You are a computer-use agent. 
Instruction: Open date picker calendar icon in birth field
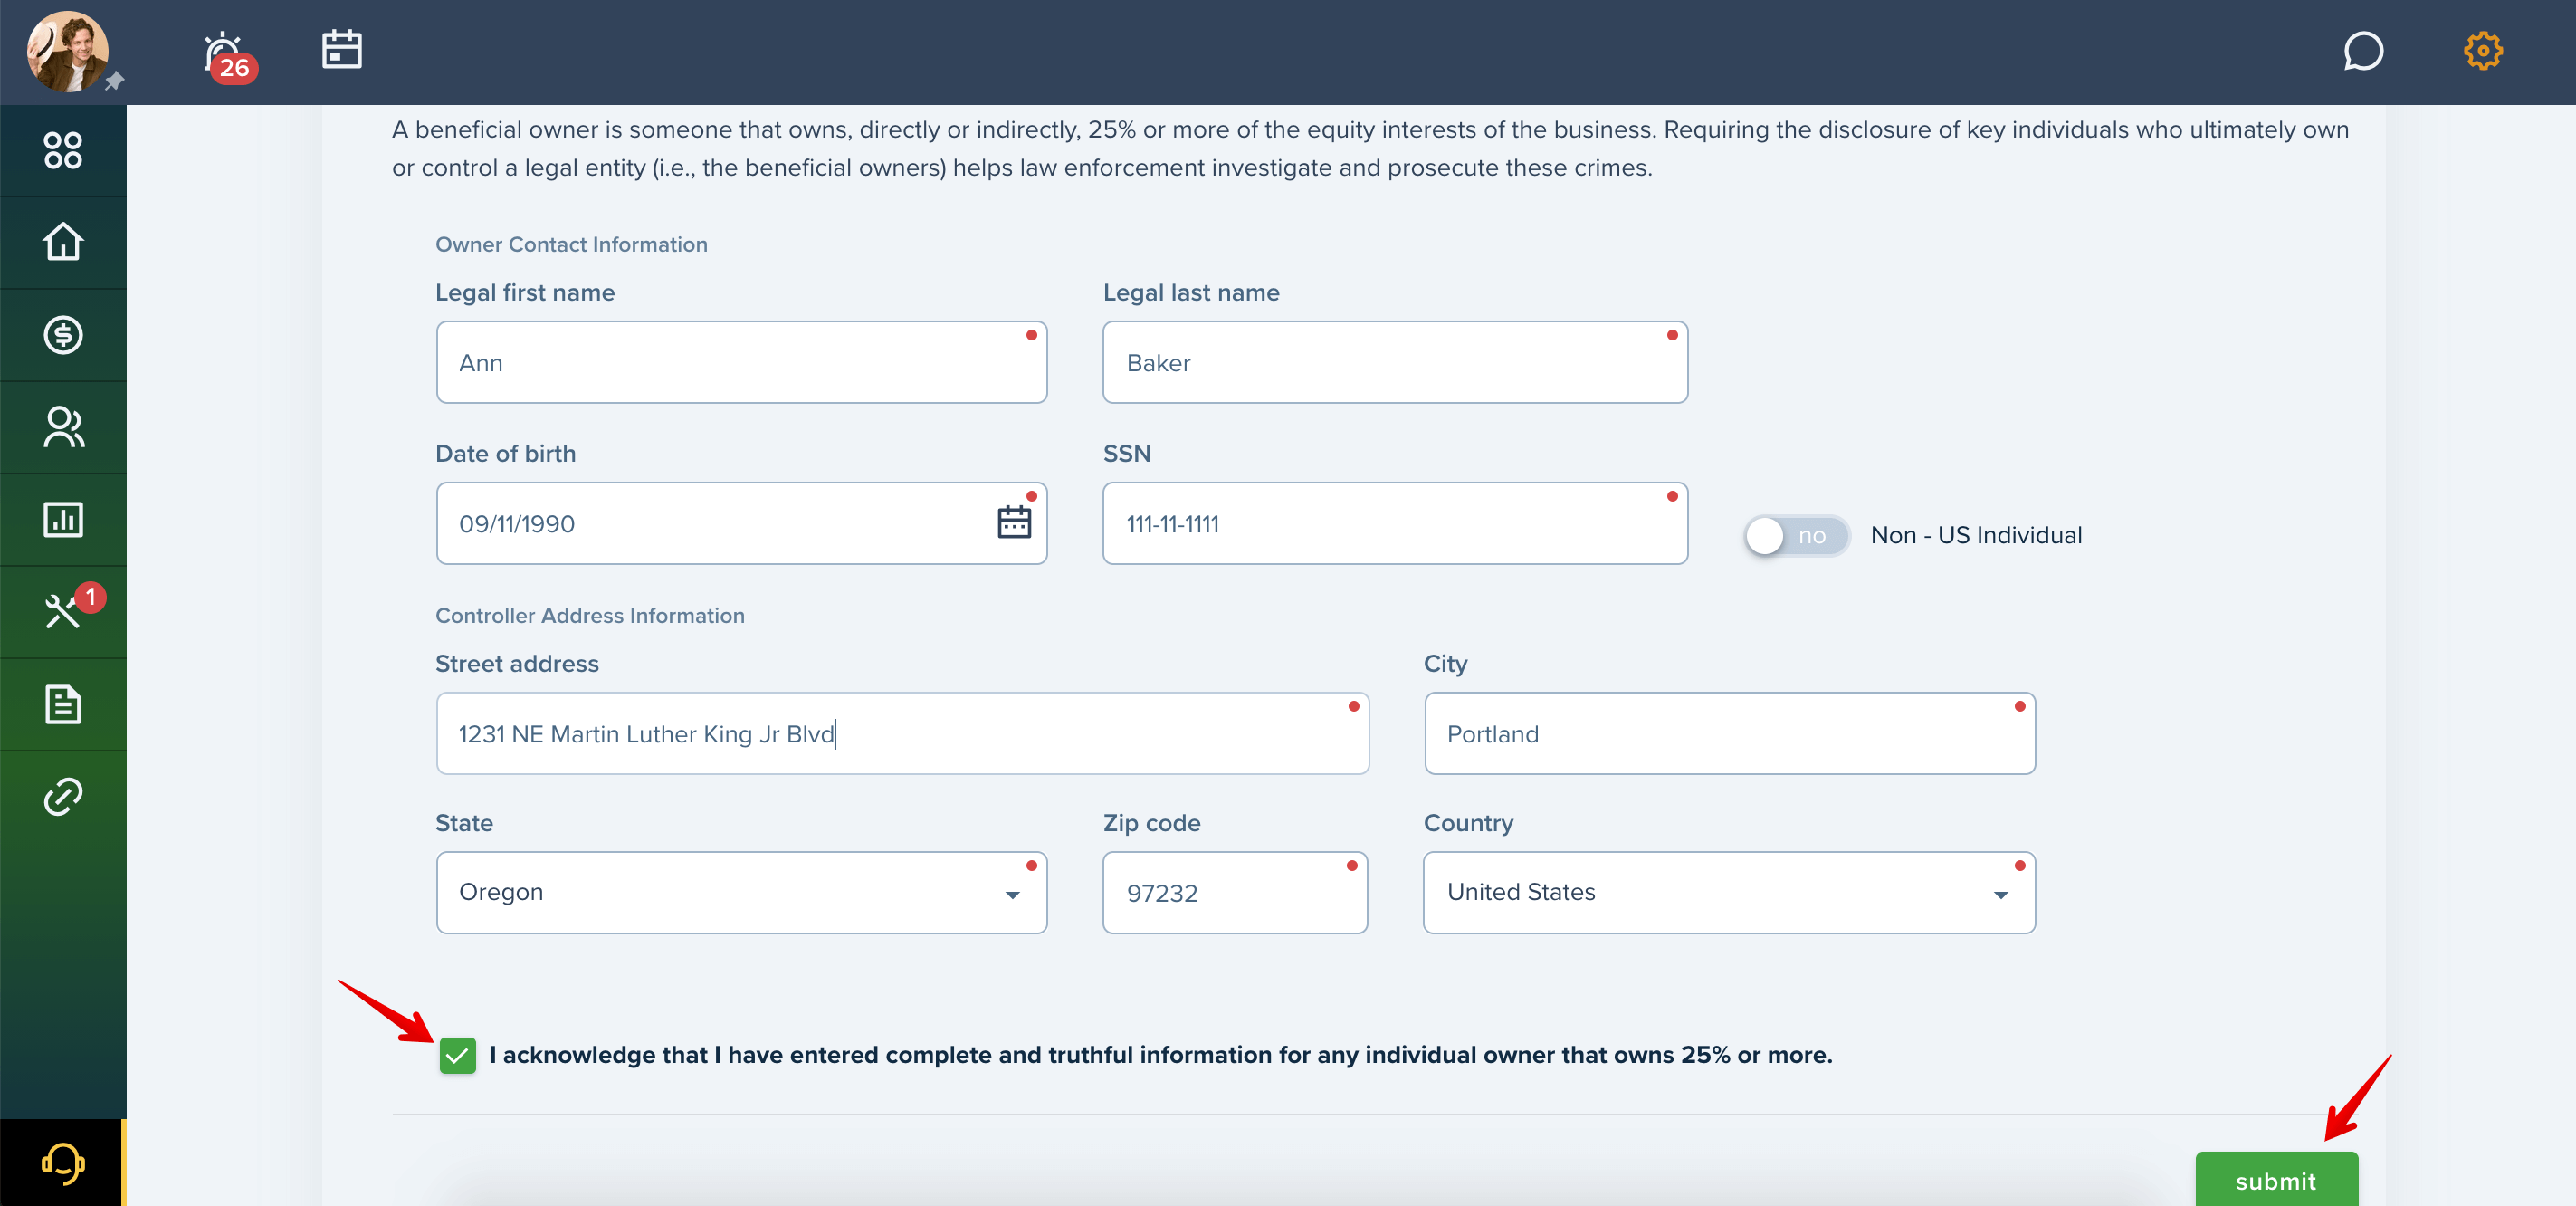(x=1014, y=522)
